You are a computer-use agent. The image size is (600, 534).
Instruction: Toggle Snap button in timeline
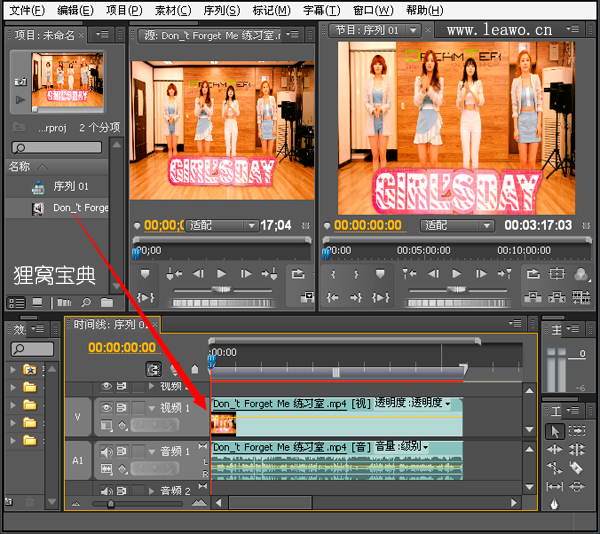[153, 369]
